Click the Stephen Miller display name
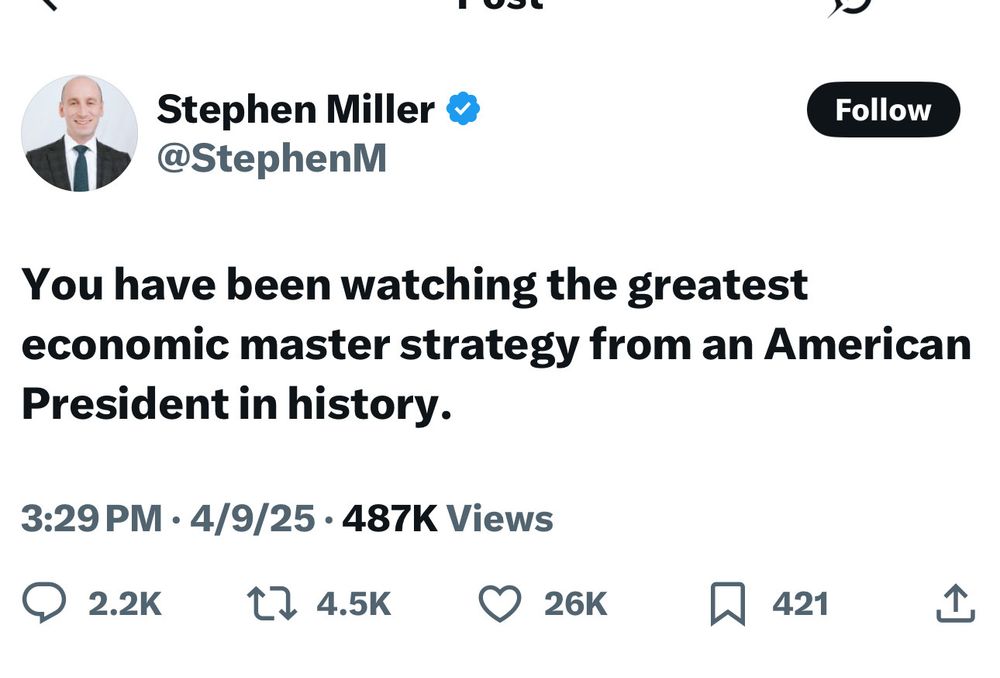1000x678 pixels. (x=296, y=109)
